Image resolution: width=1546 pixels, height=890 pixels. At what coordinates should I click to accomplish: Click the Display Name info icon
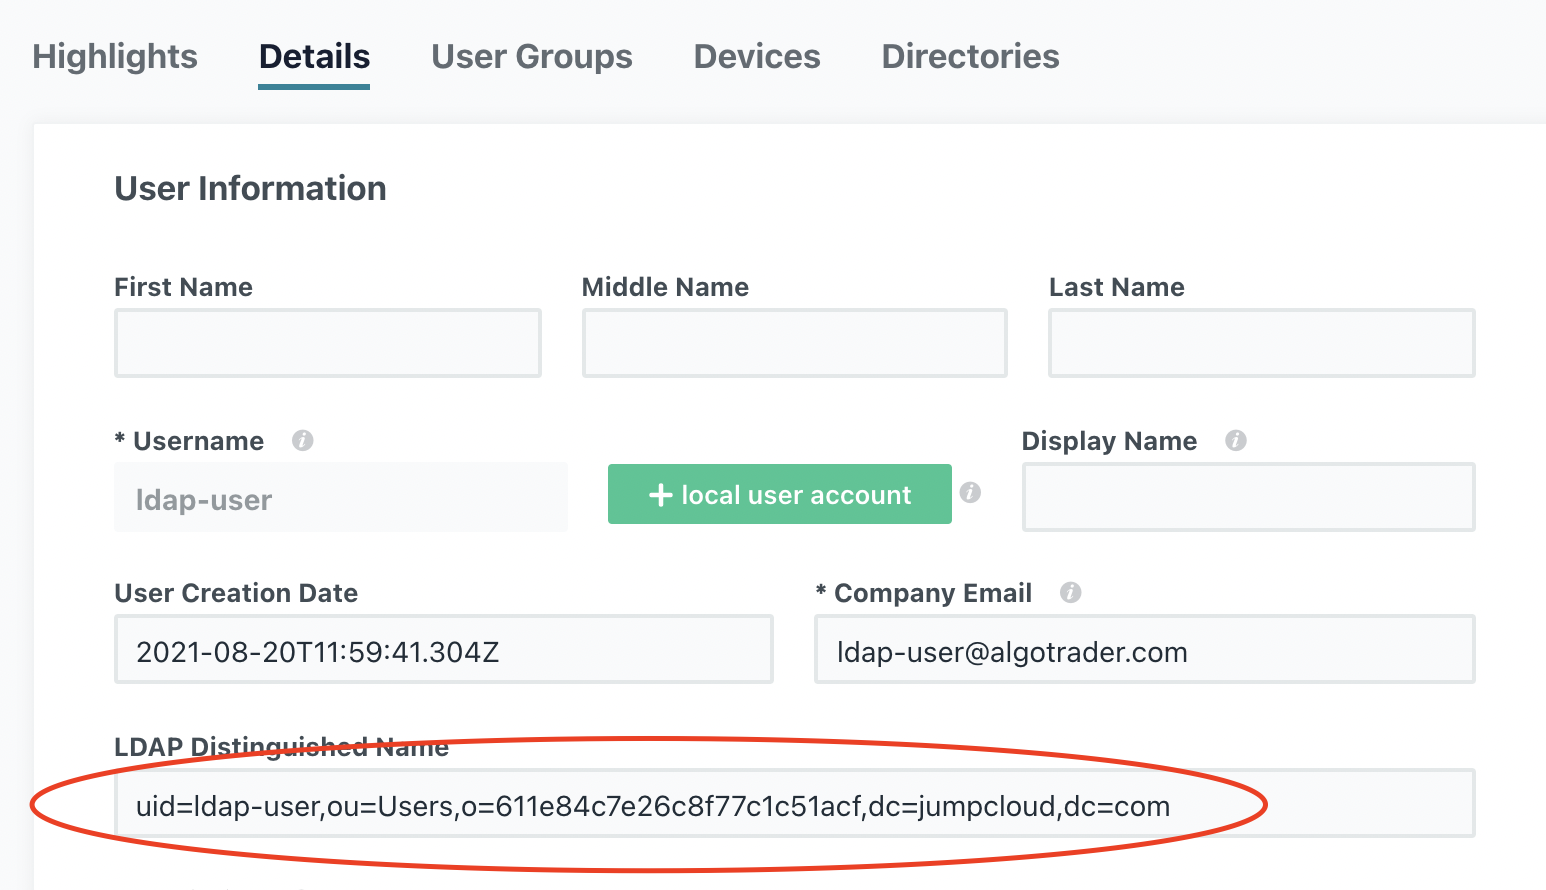1236,440
